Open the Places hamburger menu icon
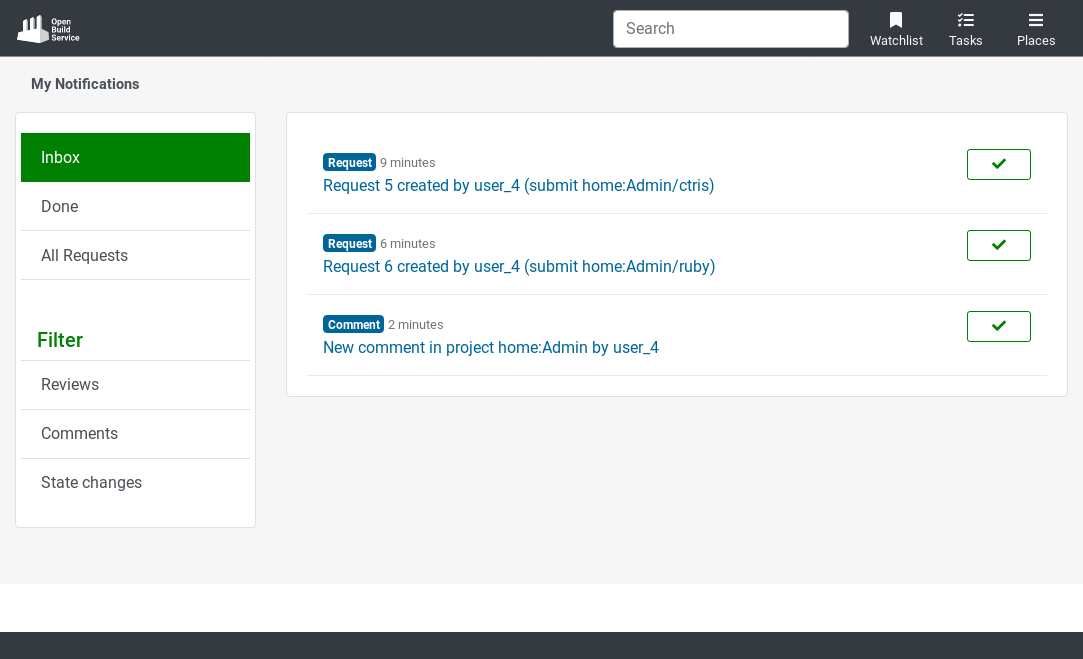Viewport: 1083px width, 659px height. coord(1035,20)
